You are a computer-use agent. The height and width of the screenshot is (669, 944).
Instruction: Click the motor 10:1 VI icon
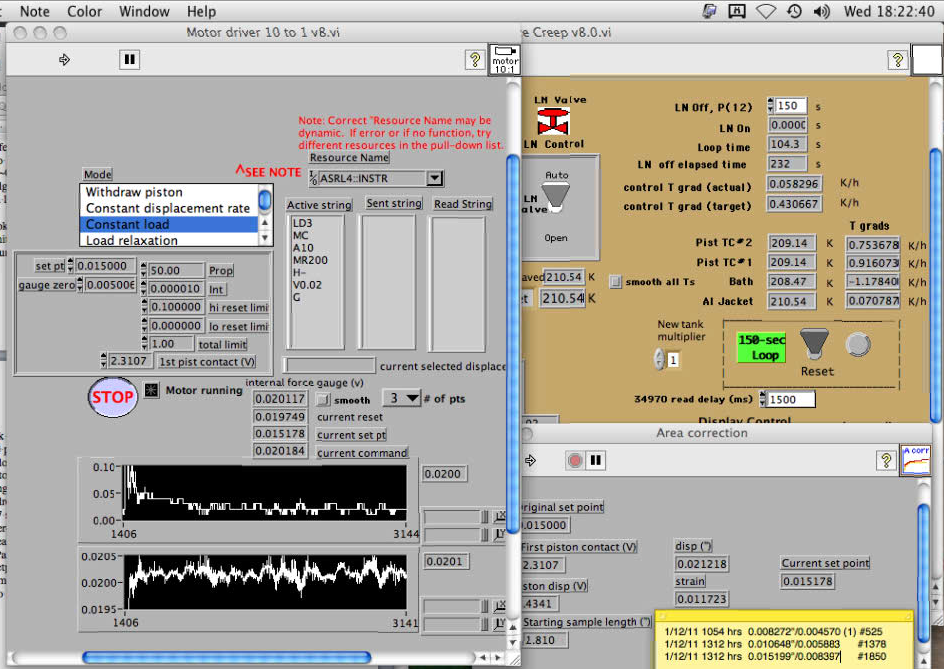click(504, 59)
